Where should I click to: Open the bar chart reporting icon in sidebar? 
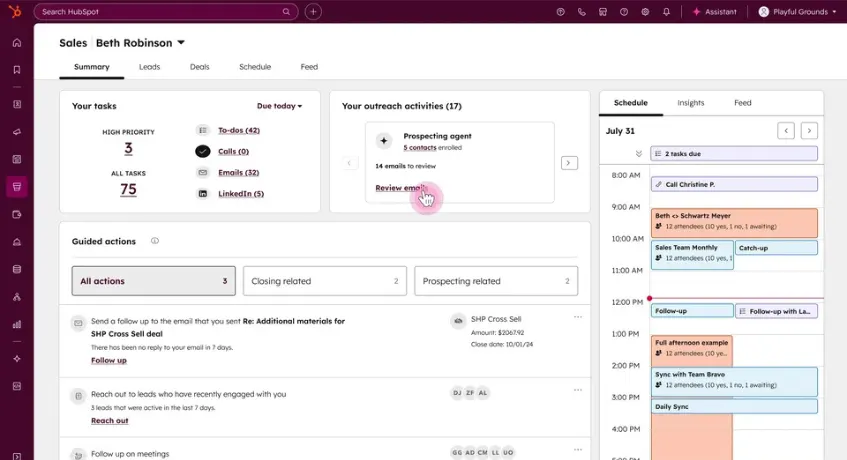tap(17, 324)
